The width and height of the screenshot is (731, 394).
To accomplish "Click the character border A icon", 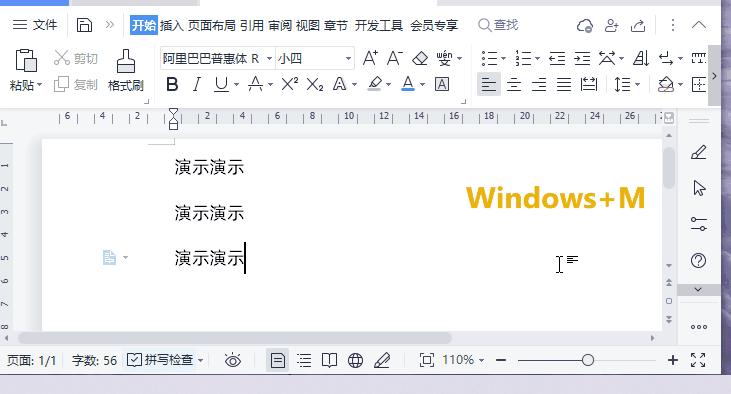I will click(x=441, y=84).
